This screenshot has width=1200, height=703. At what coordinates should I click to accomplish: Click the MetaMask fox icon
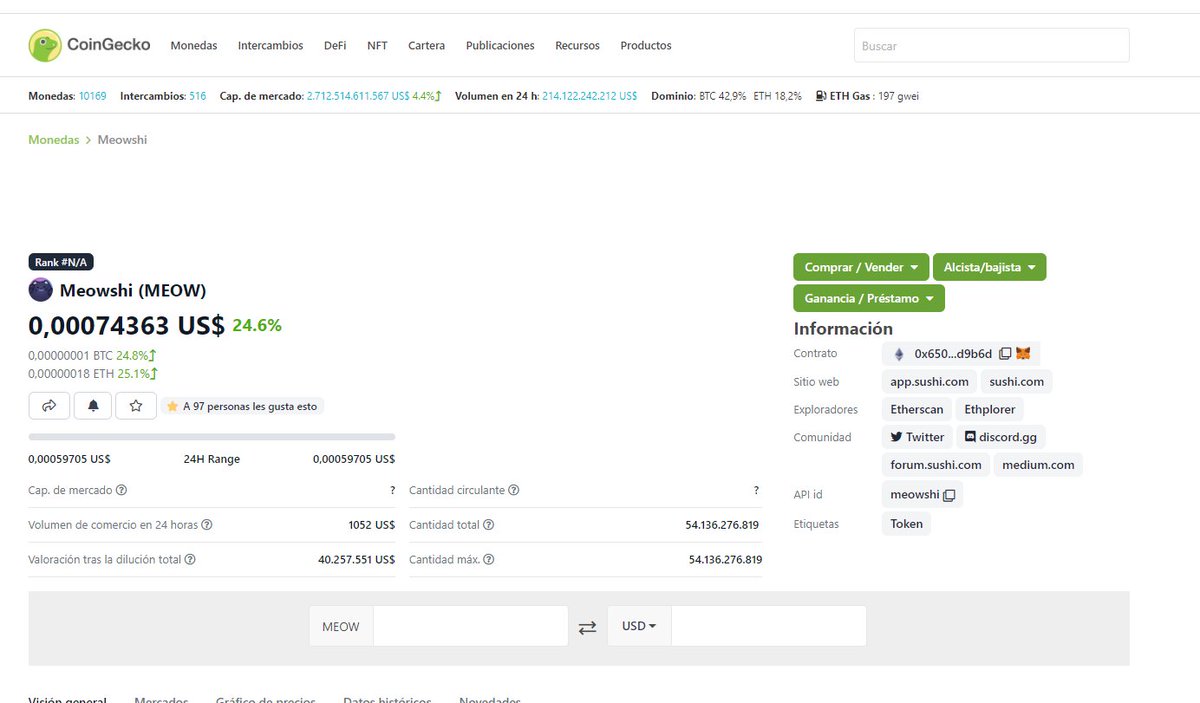[1024, 354]
